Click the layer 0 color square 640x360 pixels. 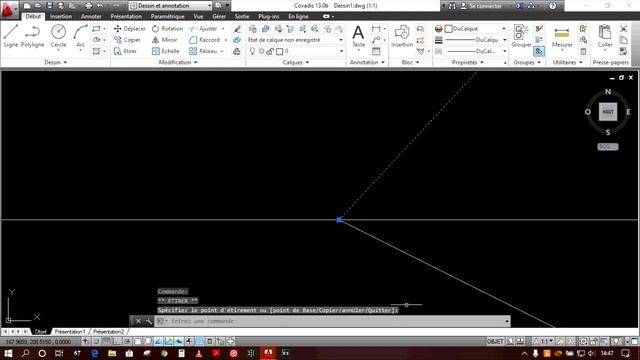tap(280, 51)
